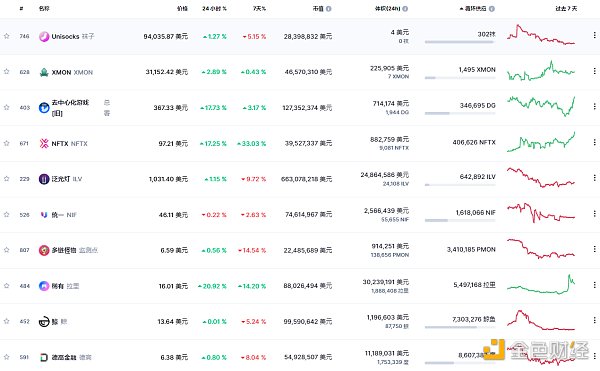Sort by the circulating supply column header
600x371 pixels.
(x=474, y=8)
